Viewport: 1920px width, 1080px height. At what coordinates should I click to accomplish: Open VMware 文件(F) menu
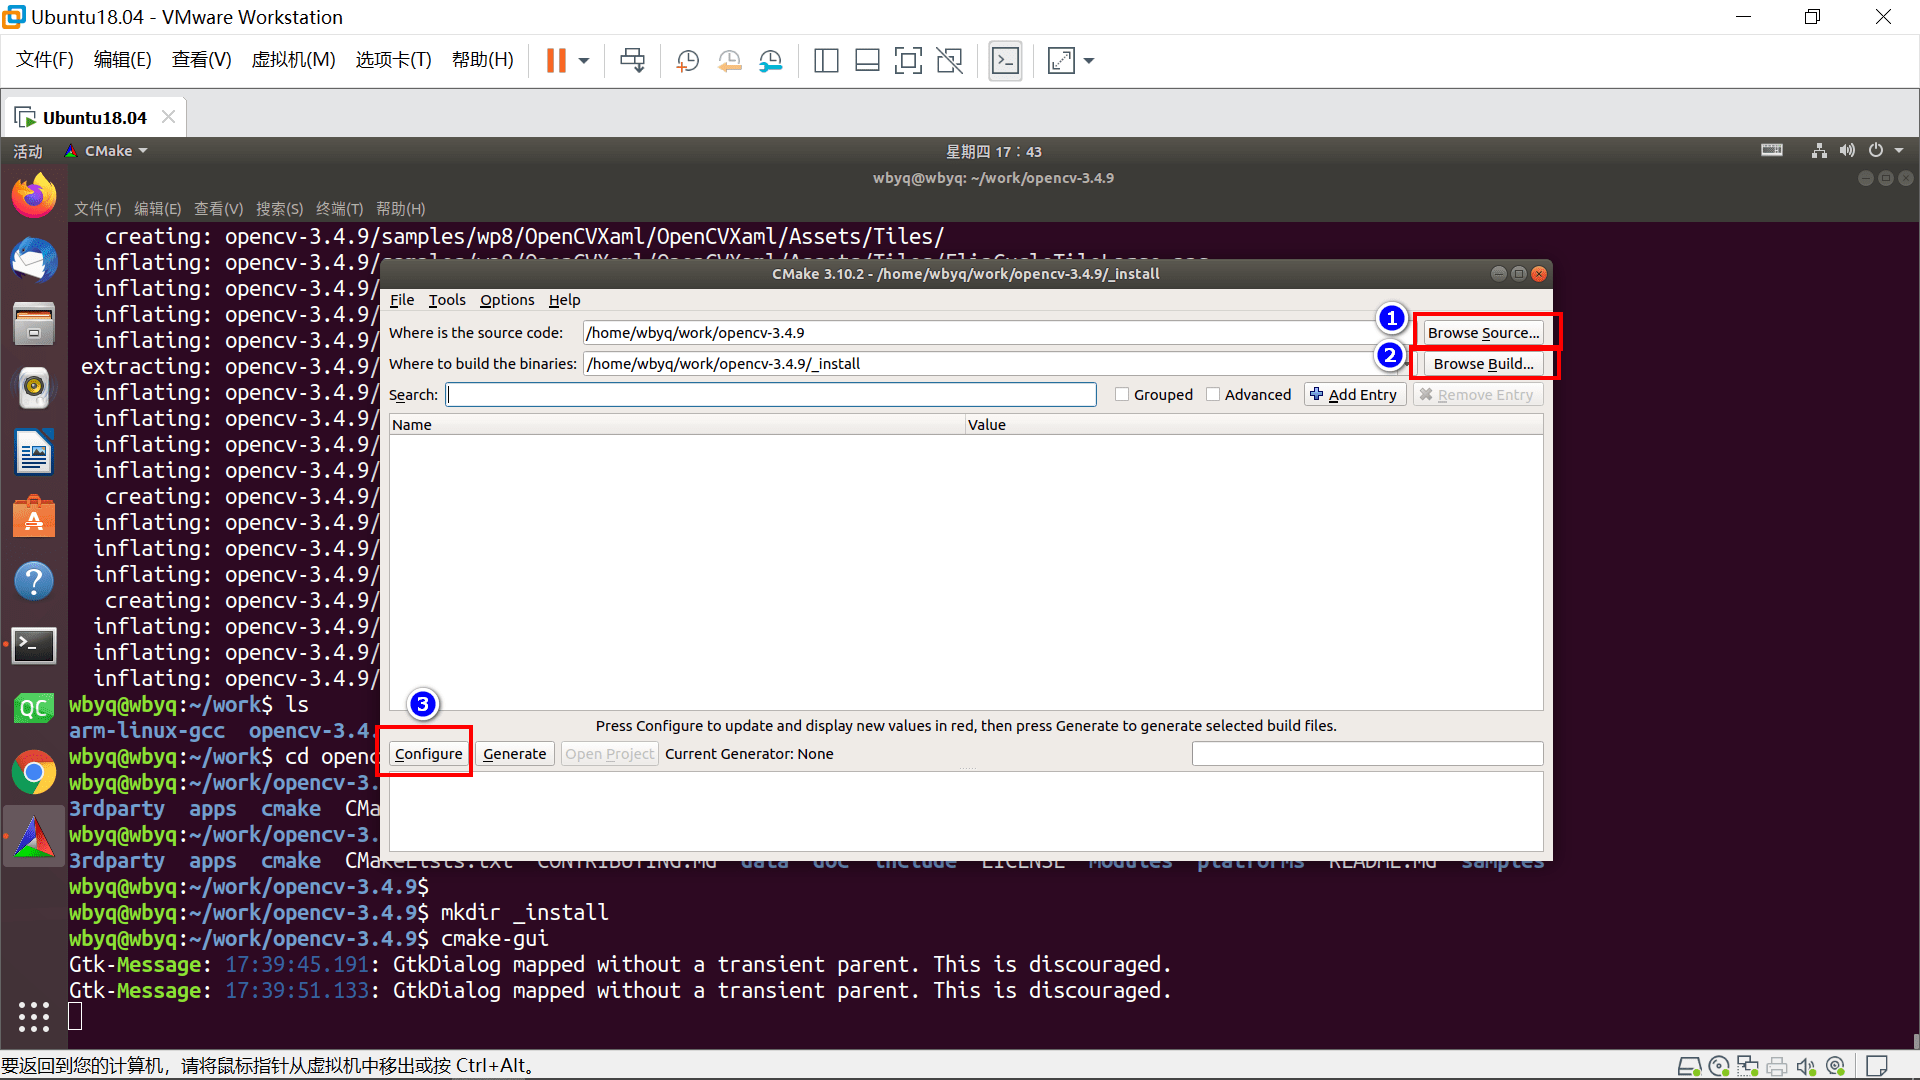coord(45,60)
